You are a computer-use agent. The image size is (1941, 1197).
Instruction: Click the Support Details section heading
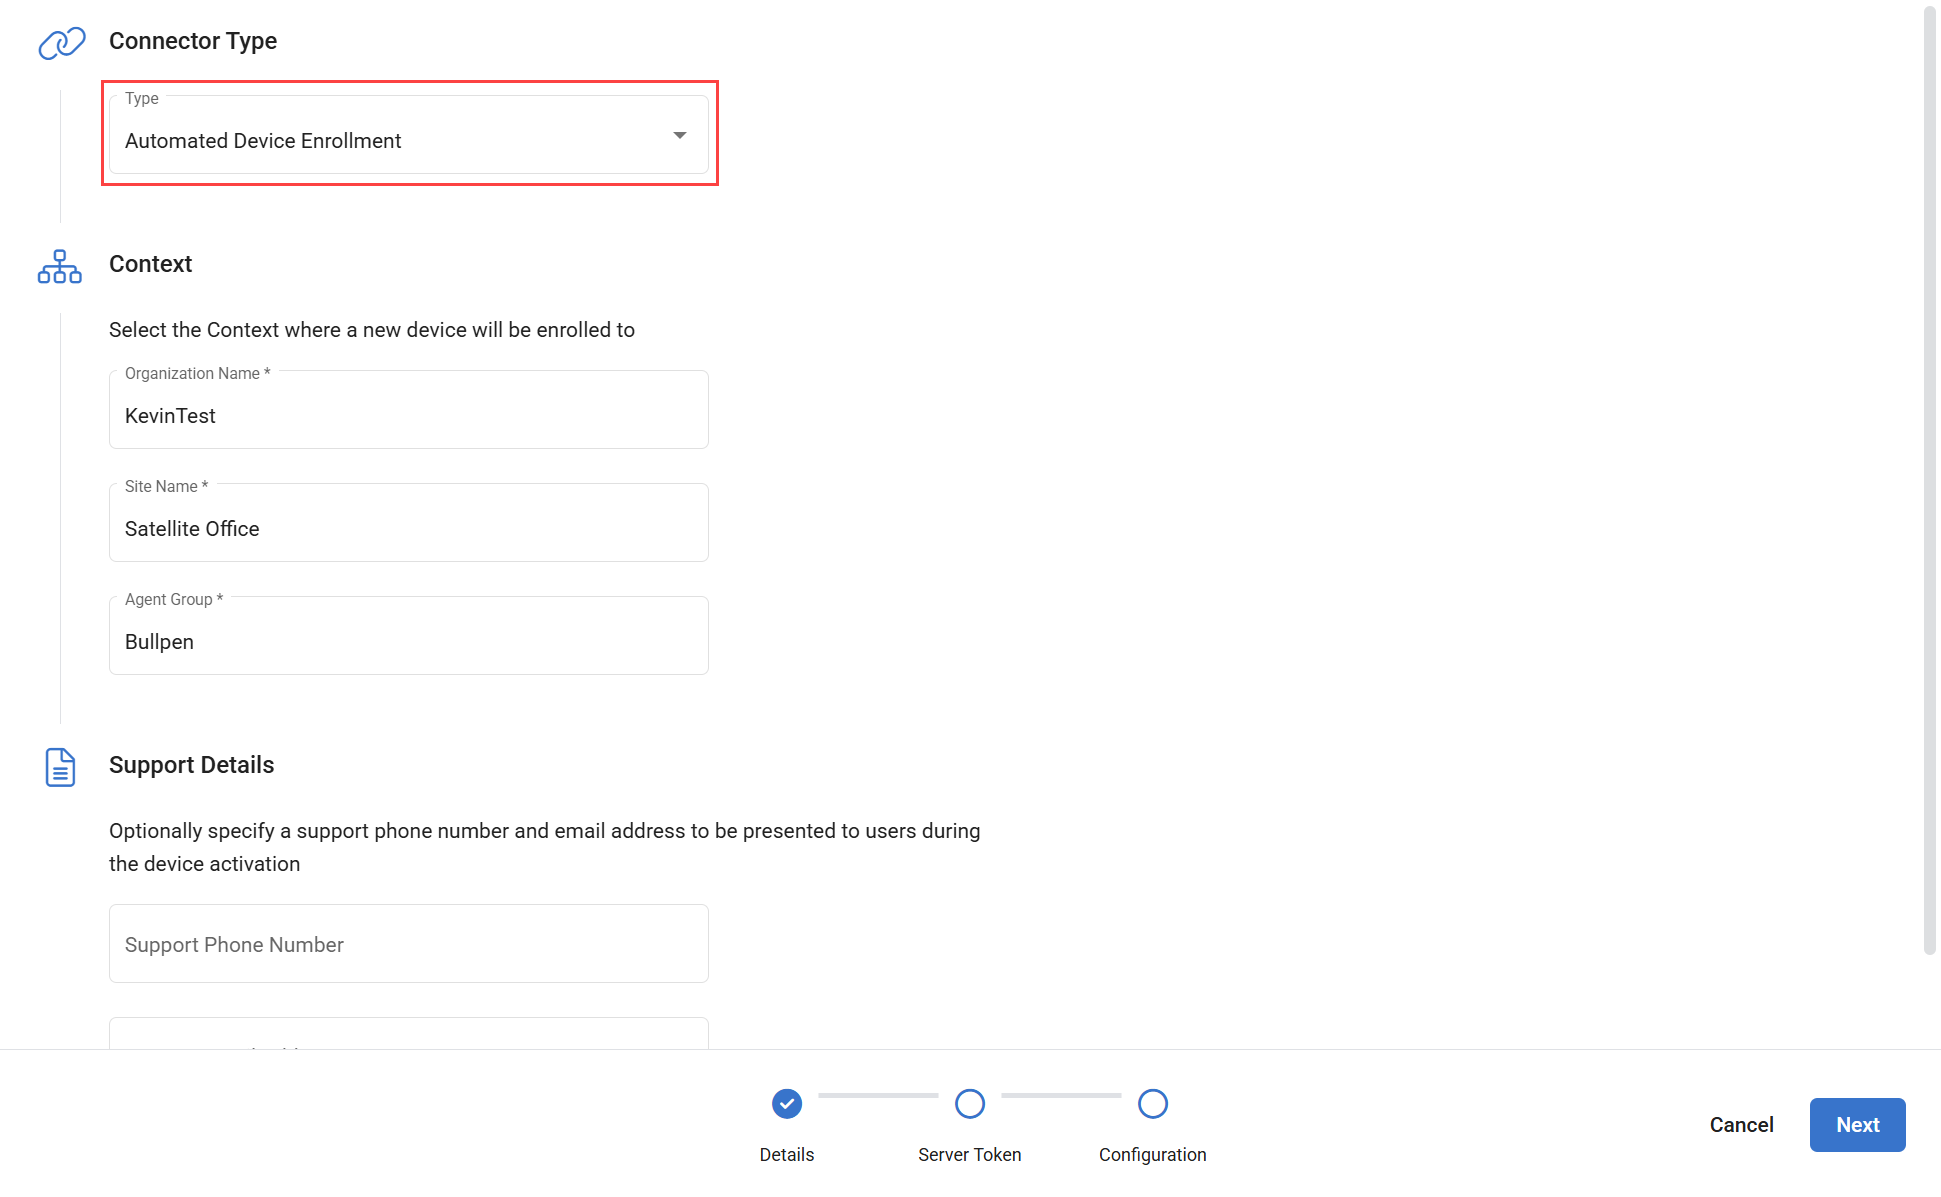click(x=191, y=765)
